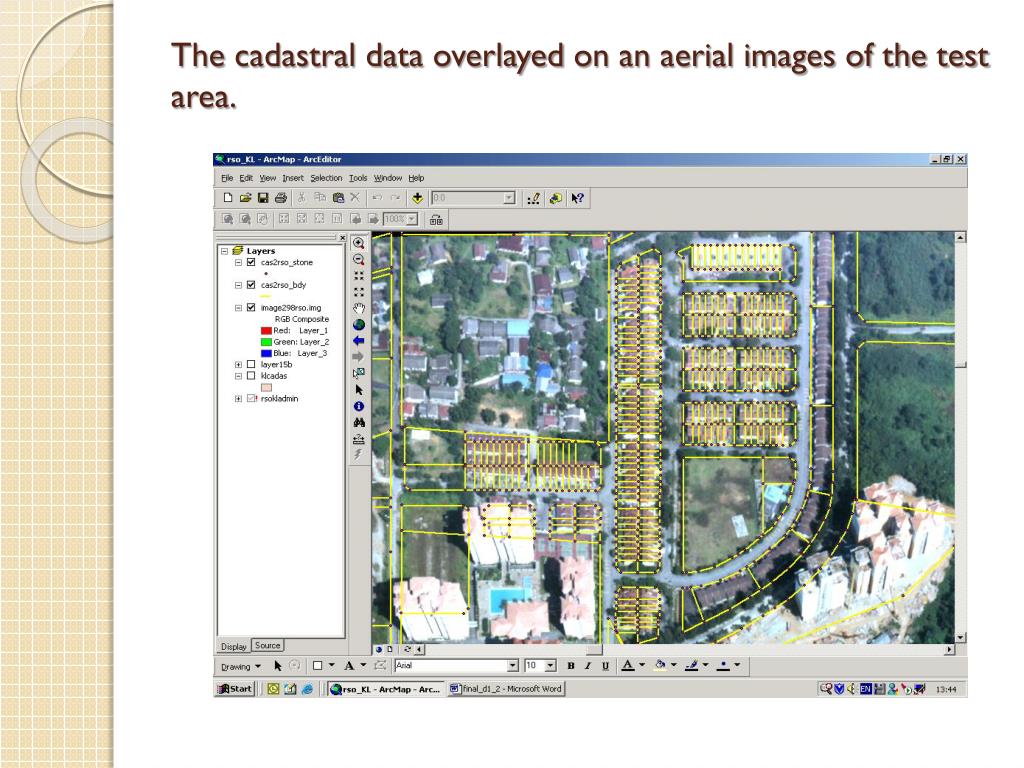Paste using the clipboard toolbar icon
Image resolution: width=1024 pixels, height=768 pixels.
click(338, 198)
